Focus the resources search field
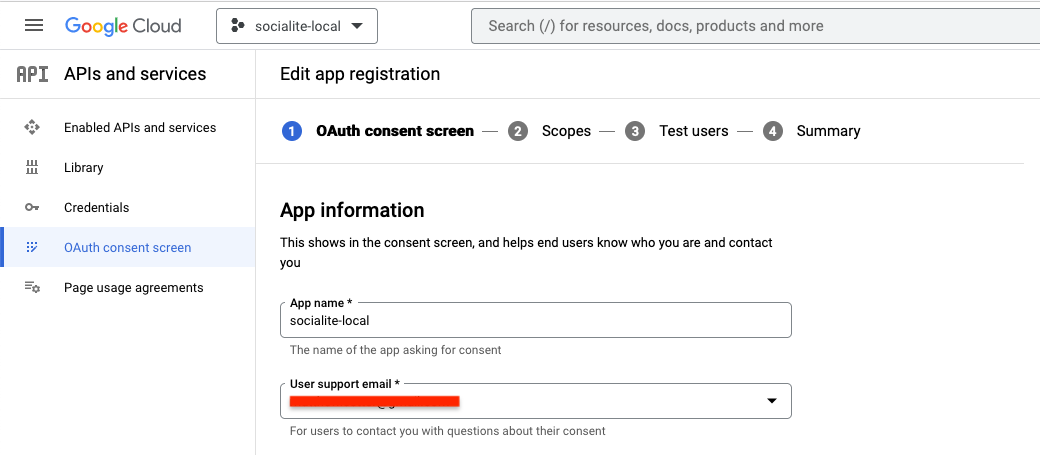 click(x=755, y=27)
